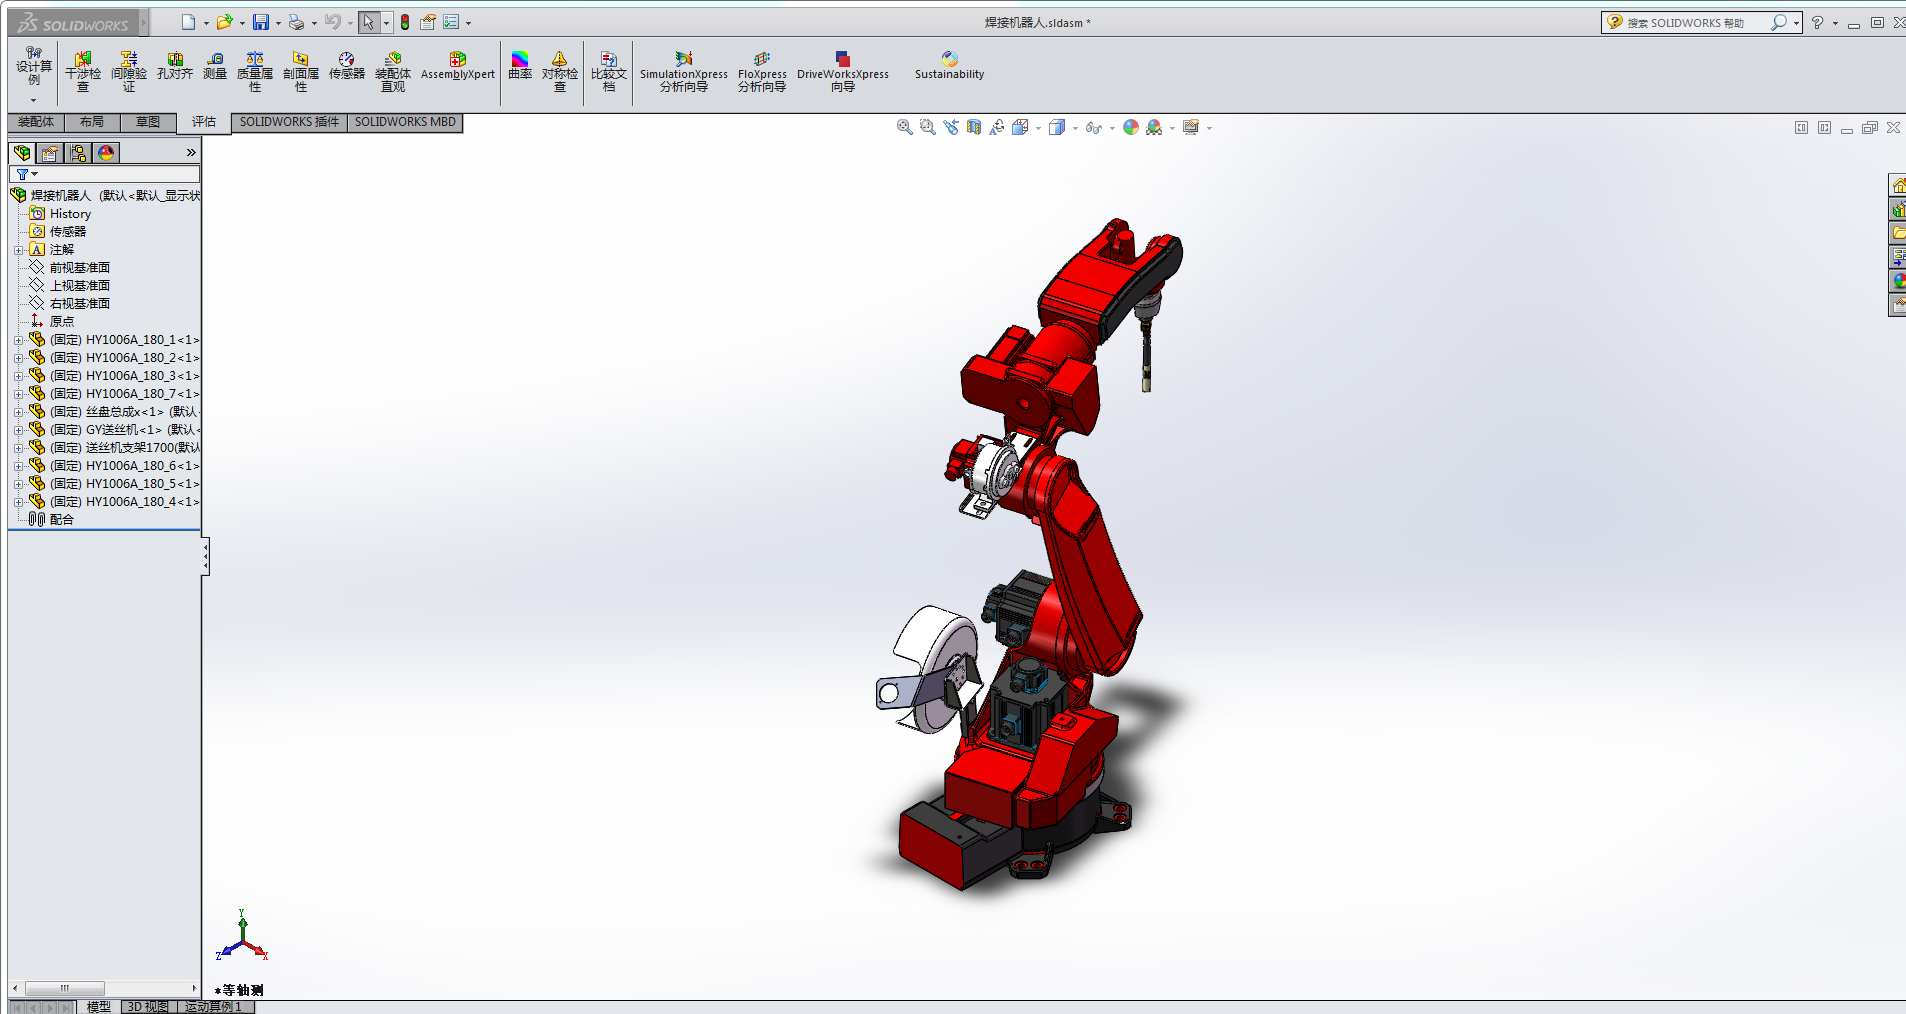Toggle the Section View icon
The height and width of the screenshot is (1014, 1906).
click(x=973, y=127)
